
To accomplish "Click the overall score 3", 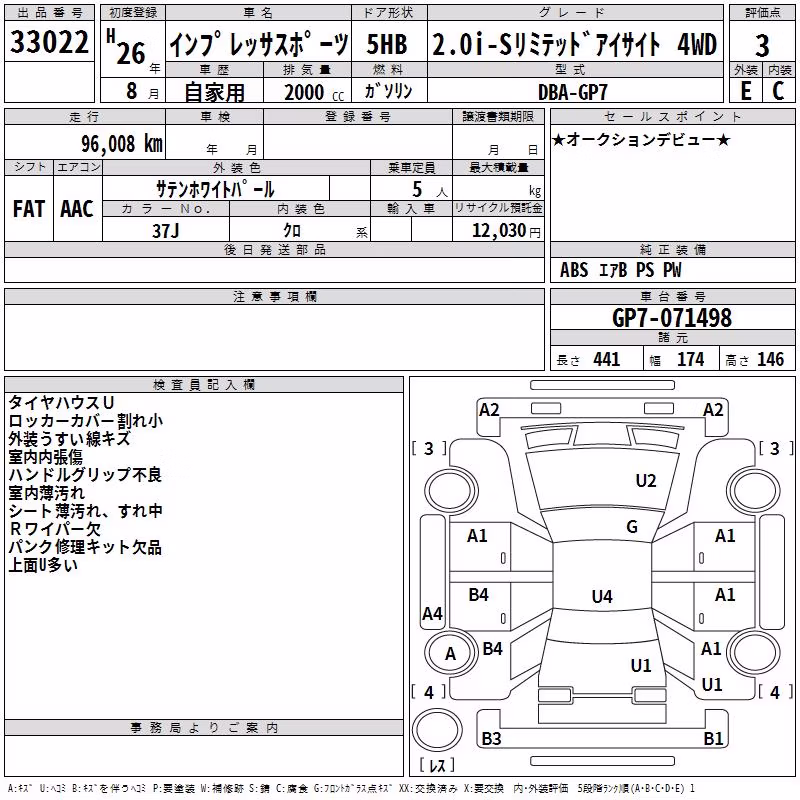I will coord(762,45).
